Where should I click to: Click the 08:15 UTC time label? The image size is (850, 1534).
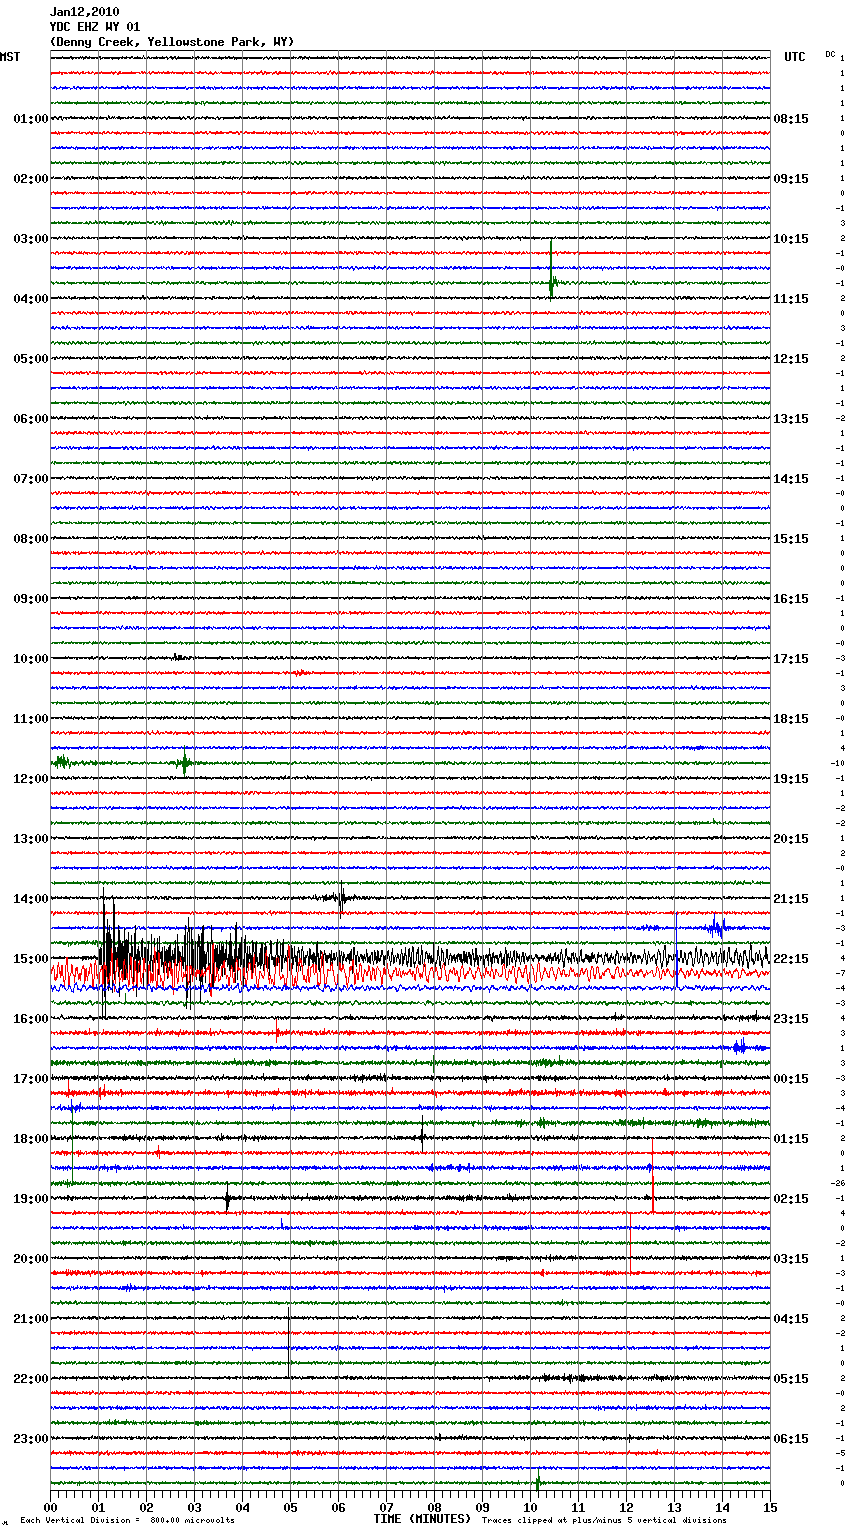click(x=791, y=119)
